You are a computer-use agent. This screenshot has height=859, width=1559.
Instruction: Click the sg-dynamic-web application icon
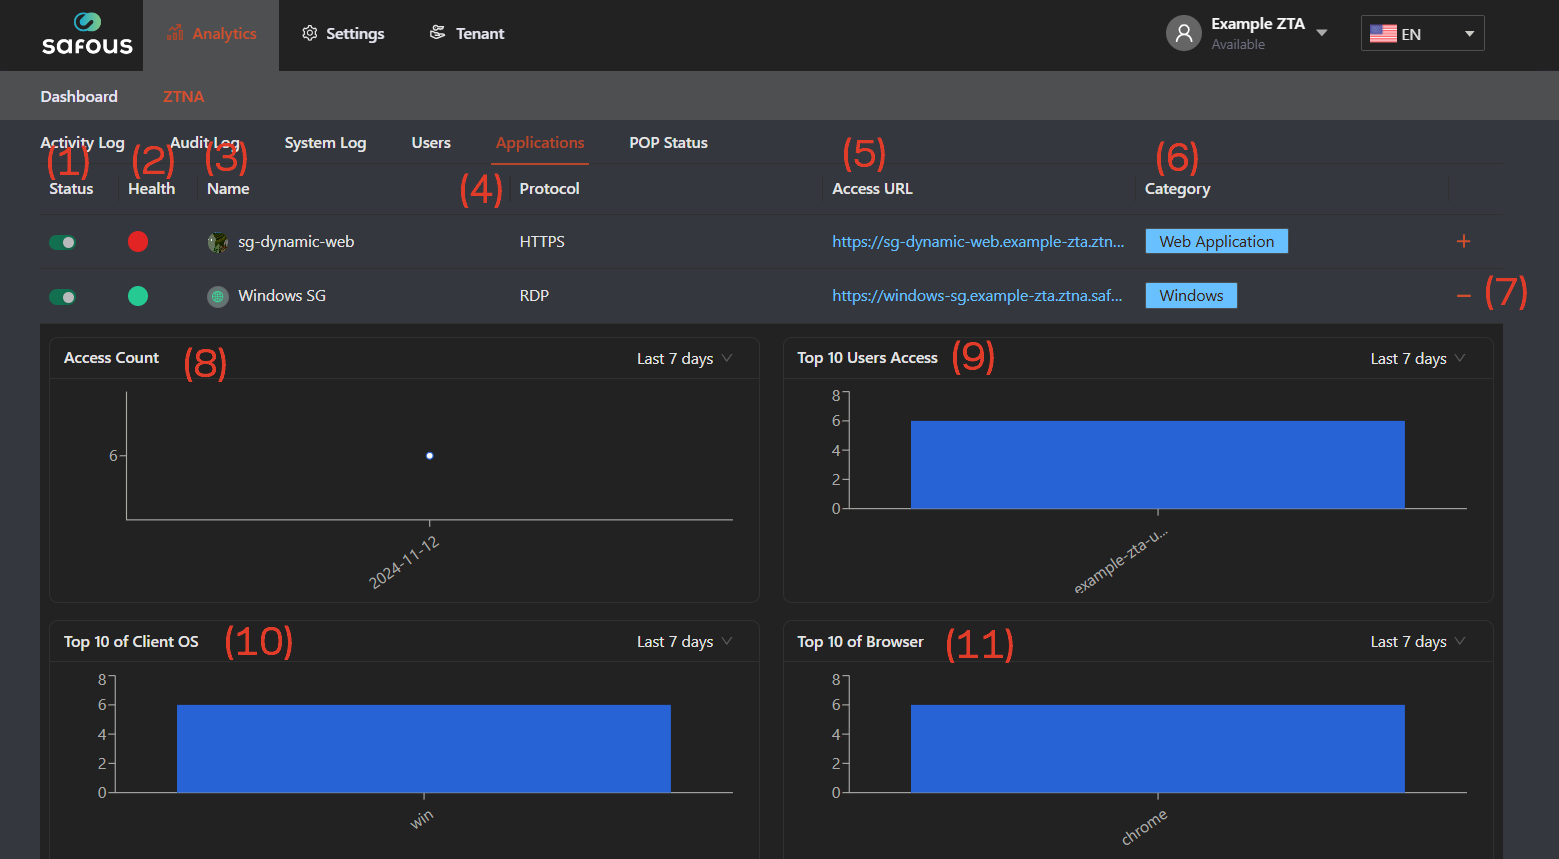coord(217,242)
